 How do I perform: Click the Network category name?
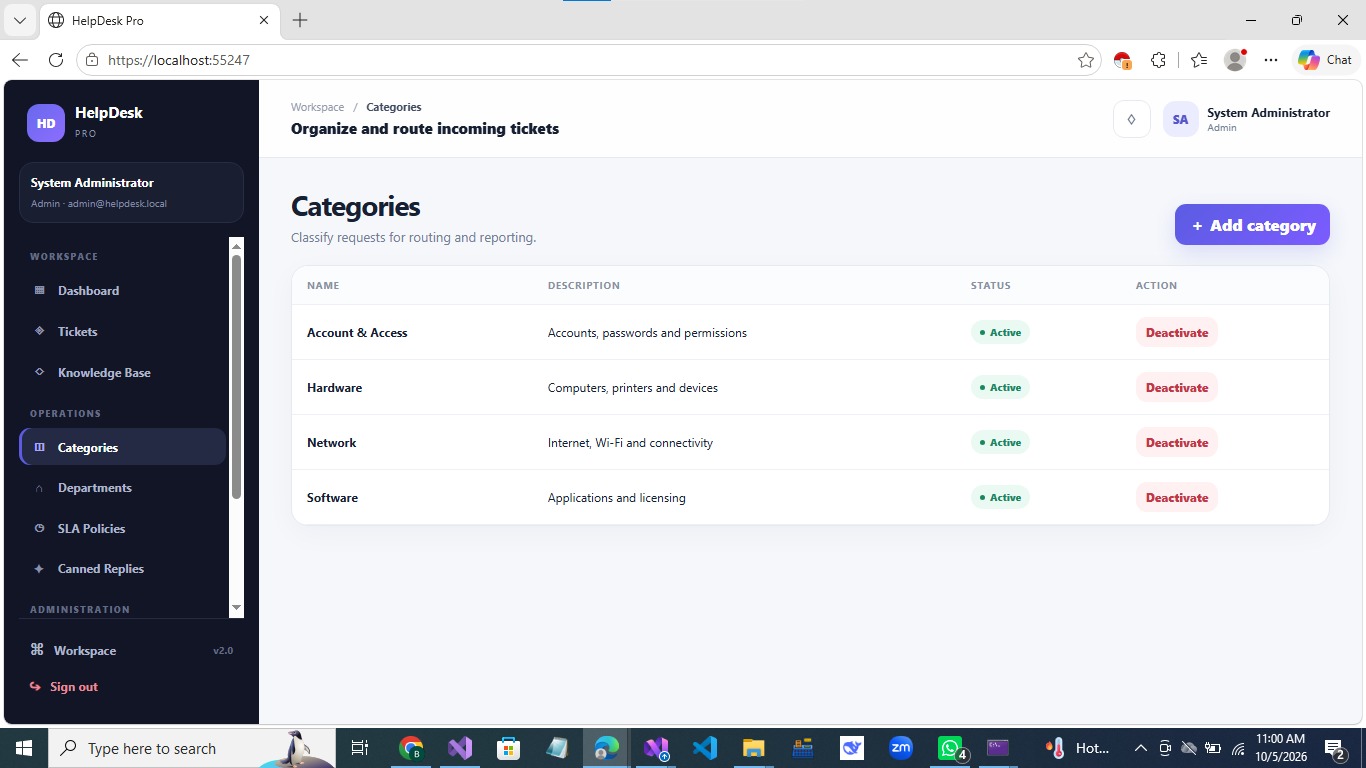click(x=331, y=443)
